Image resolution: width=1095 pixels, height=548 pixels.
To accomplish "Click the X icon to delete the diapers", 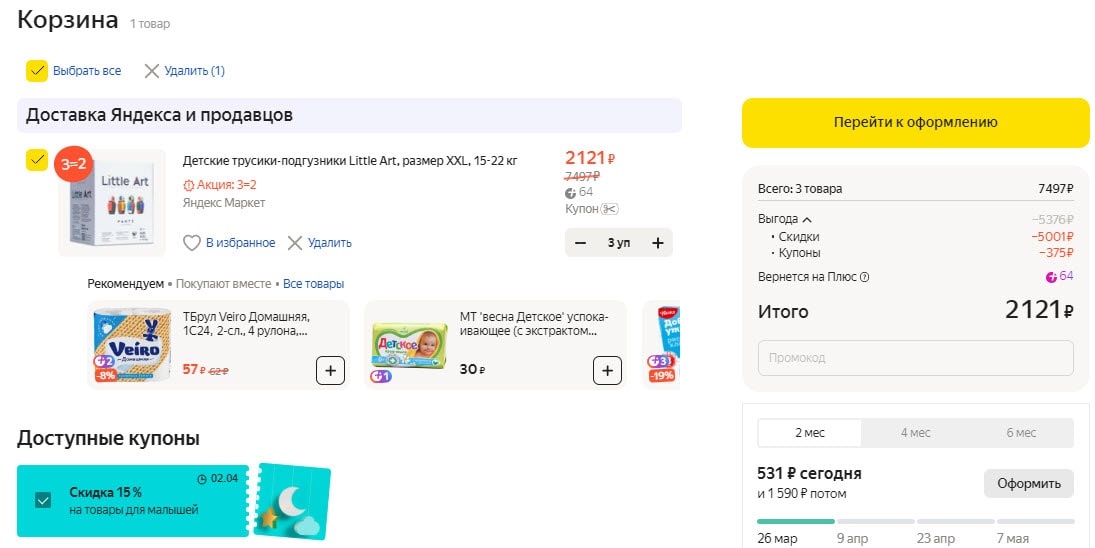I will coord(295,243).
